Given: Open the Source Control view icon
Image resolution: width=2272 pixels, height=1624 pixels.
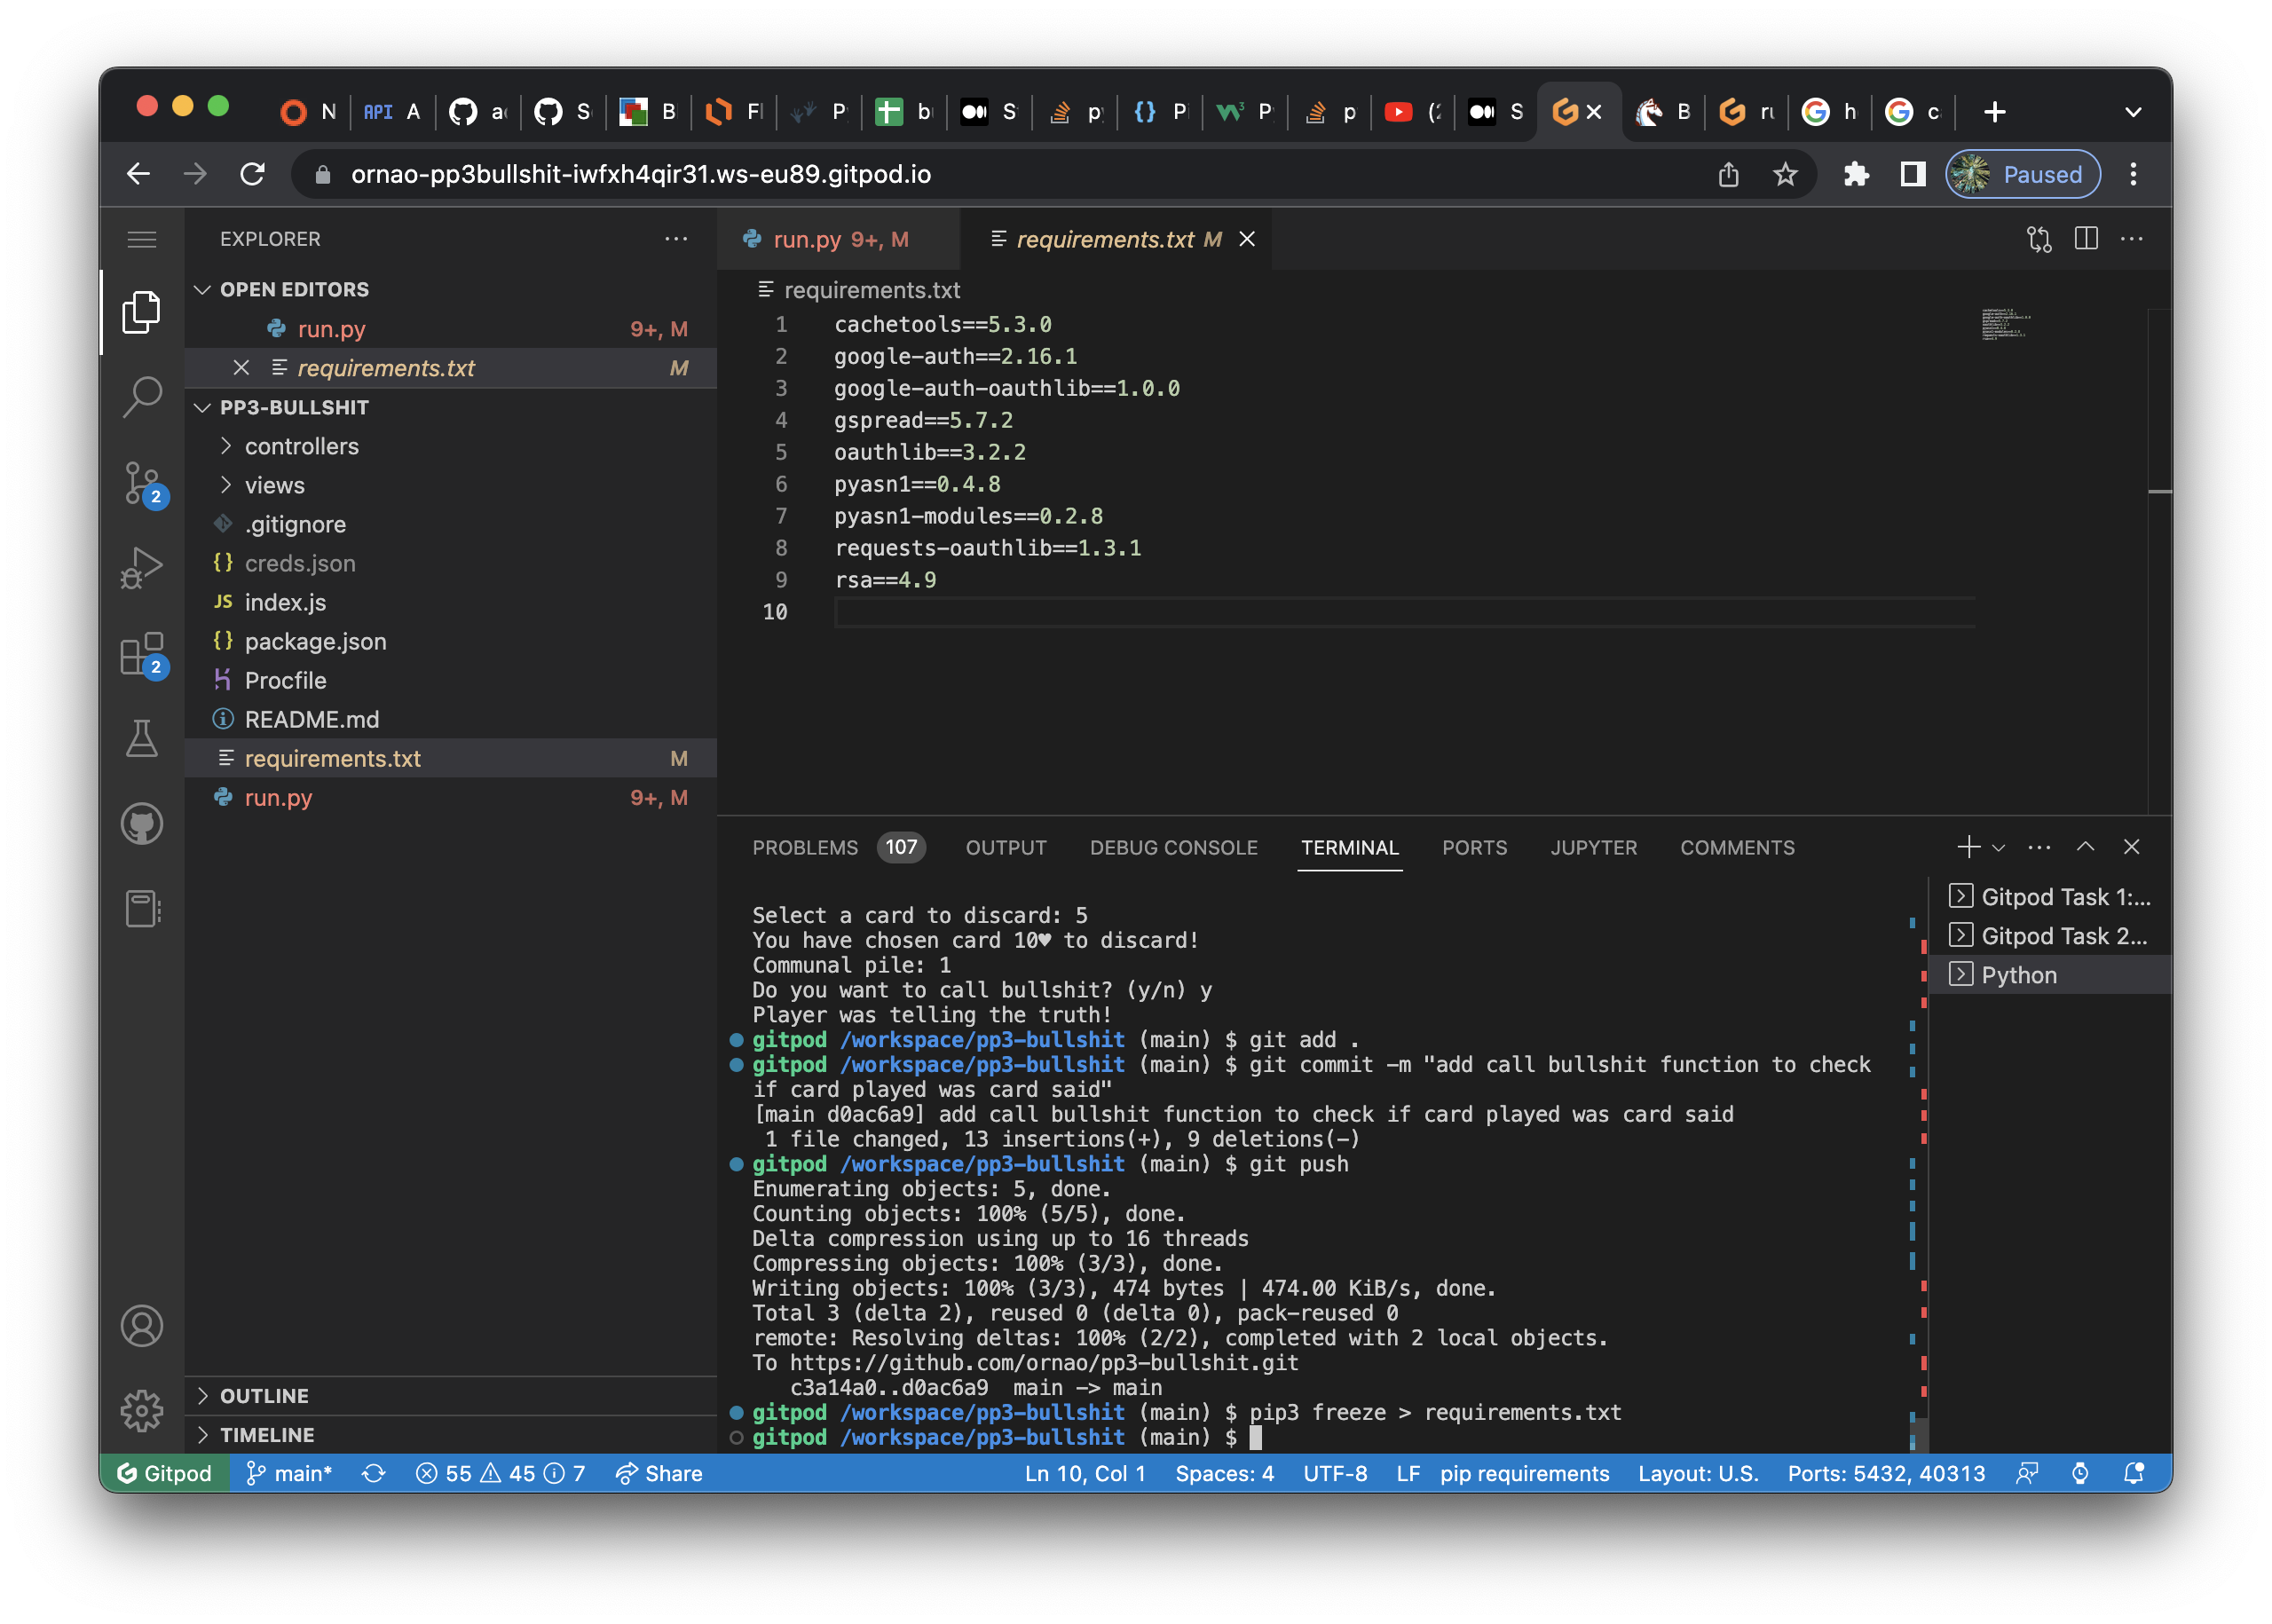Looking at the screenshot, I should tap(142, 483).
